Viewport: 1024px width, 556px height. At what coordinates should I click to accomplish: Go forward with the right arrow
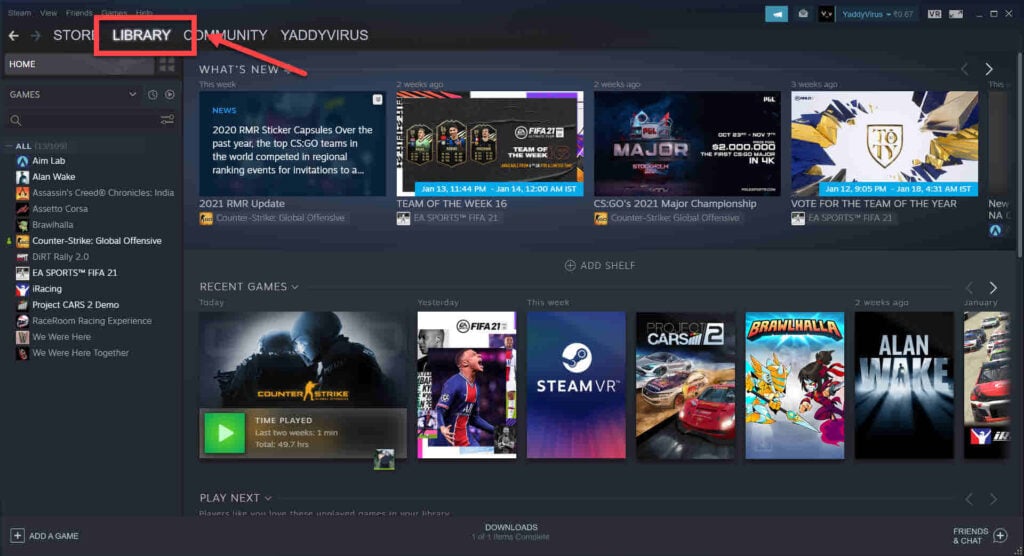click(x=36, y=35)
